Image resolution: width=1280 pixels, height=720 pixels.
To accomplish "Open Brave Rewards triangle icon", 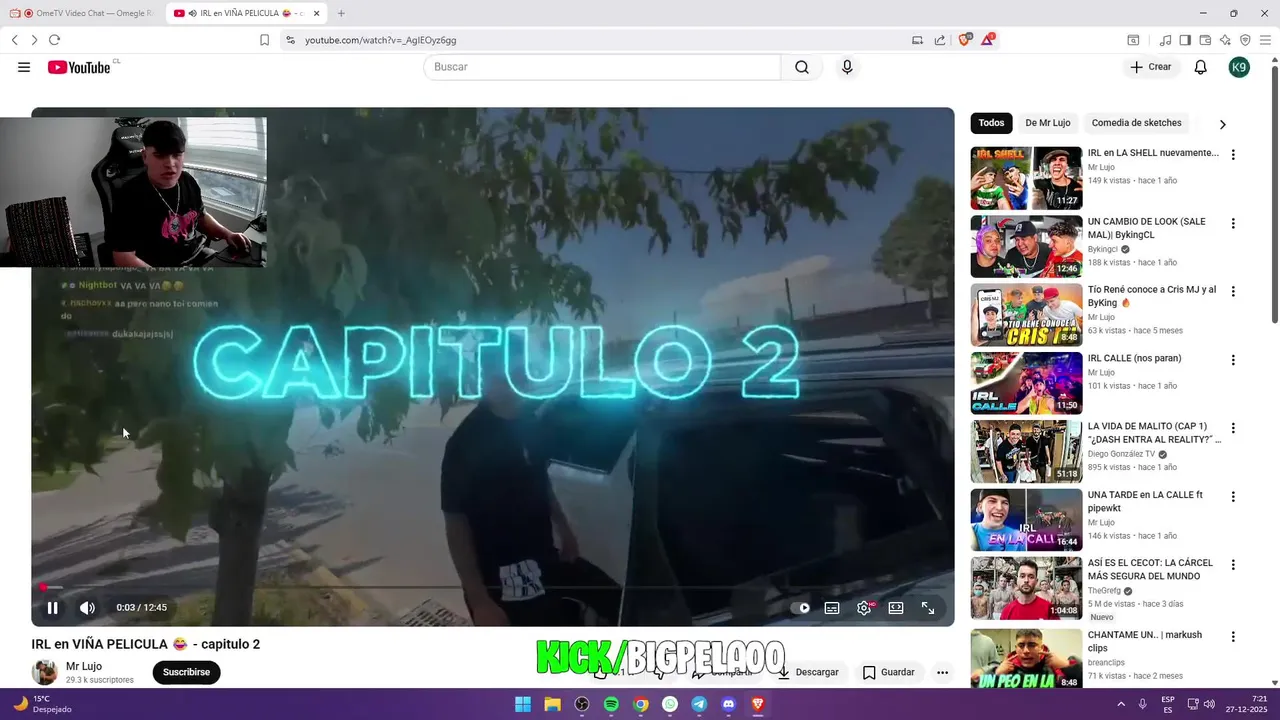I will [988, 40].
